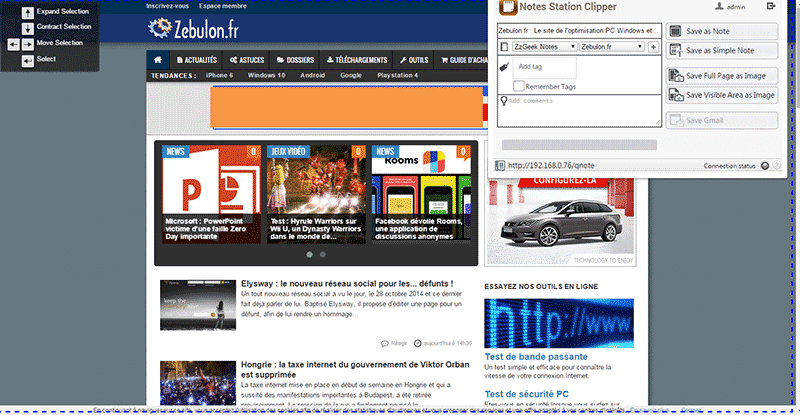This screenshot has width=800, height=415.
Task: Click left arrow key of Move Selection
Action: (13, 44)
